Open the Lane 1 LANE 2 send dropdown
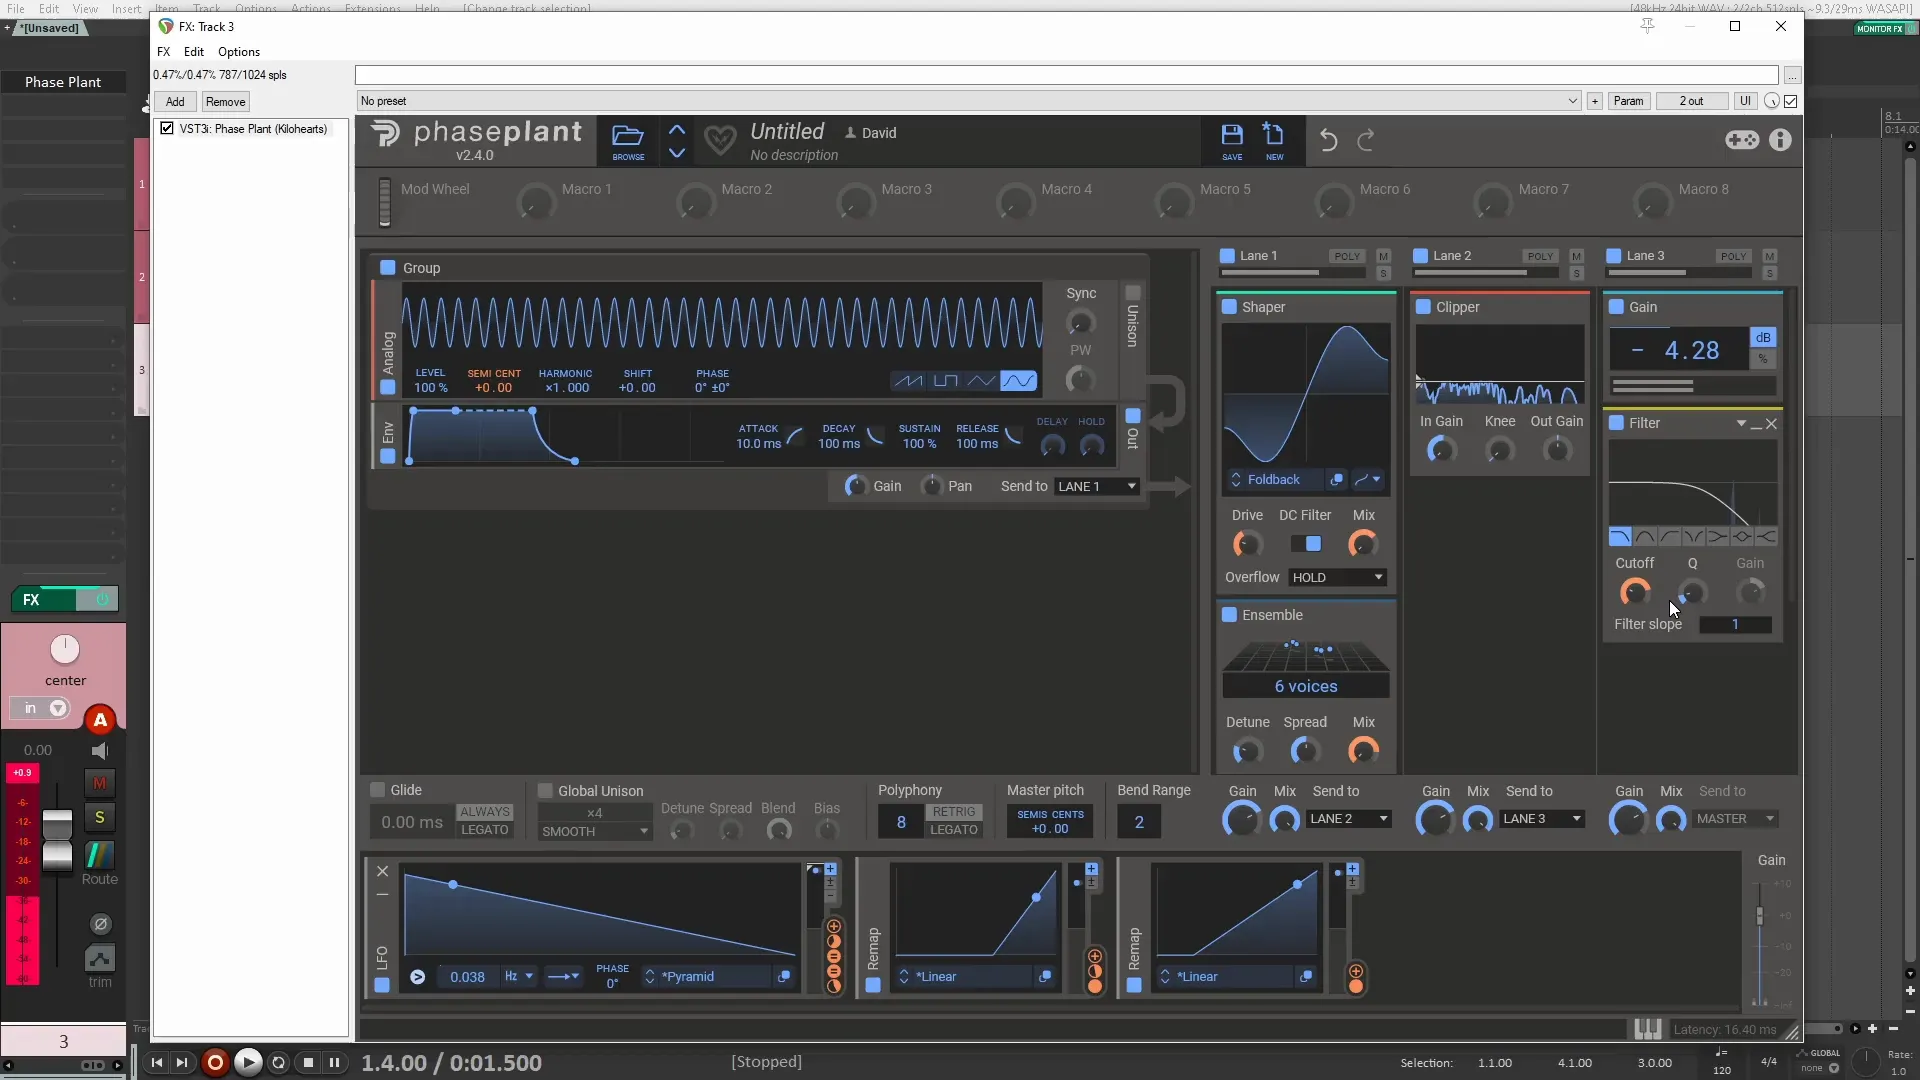 tap(1349, 819)
